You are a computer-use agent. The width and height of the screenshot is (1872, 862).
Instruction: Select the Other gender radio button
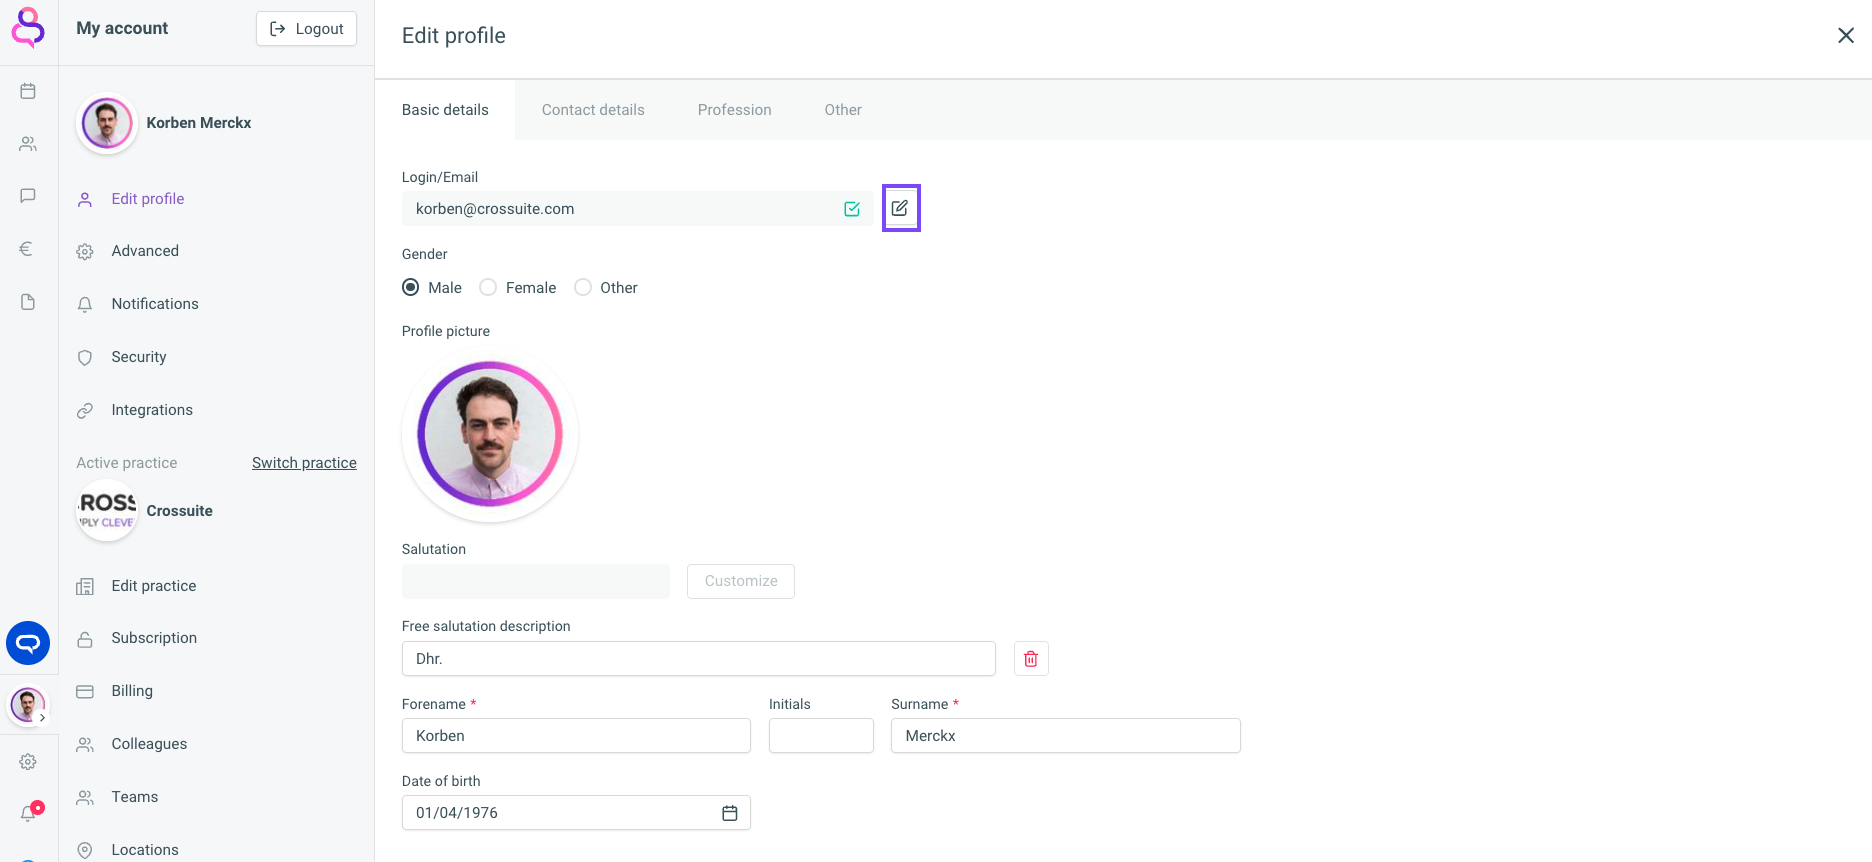583,288
